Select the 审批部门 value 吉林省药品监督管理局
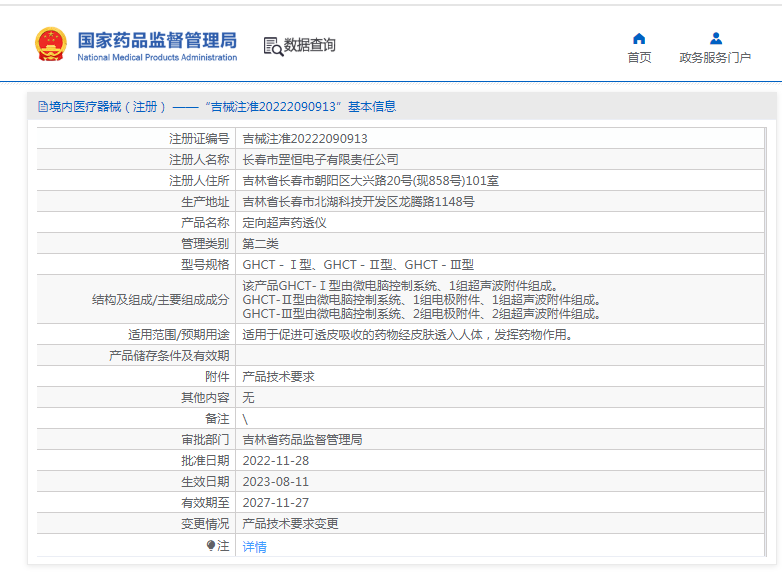This screenshot has height=573, width=782. point(302,440)
